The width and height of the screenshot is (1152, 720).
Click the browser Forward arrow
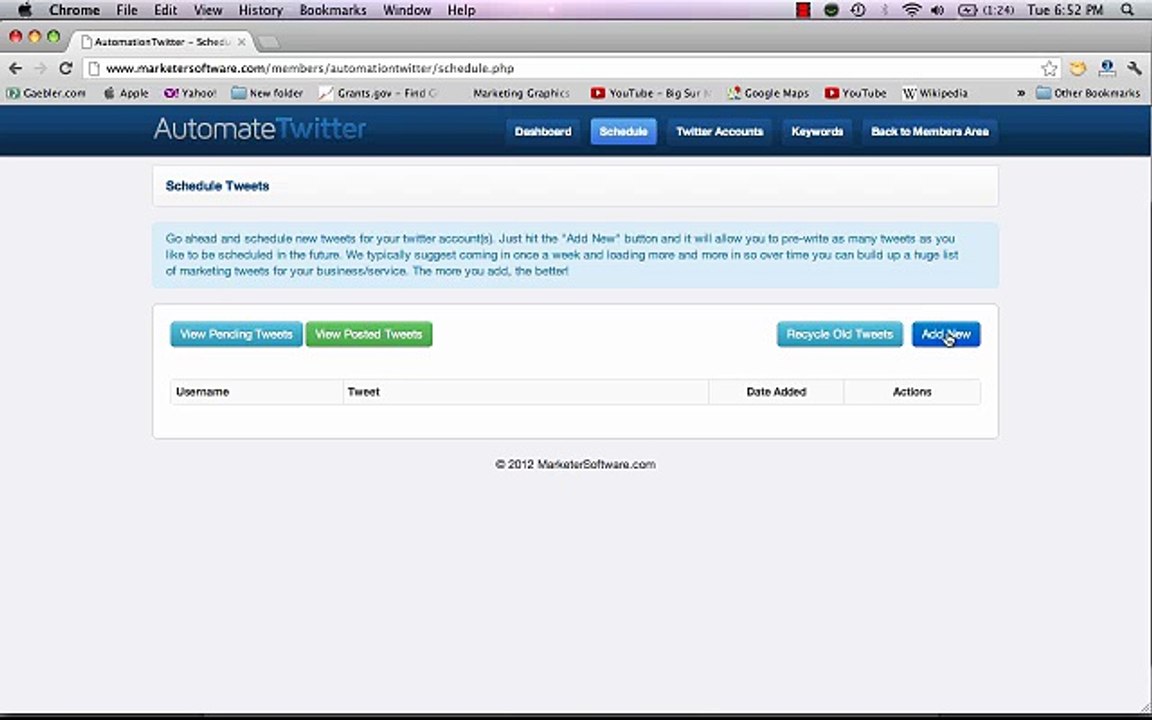[40, 68]
